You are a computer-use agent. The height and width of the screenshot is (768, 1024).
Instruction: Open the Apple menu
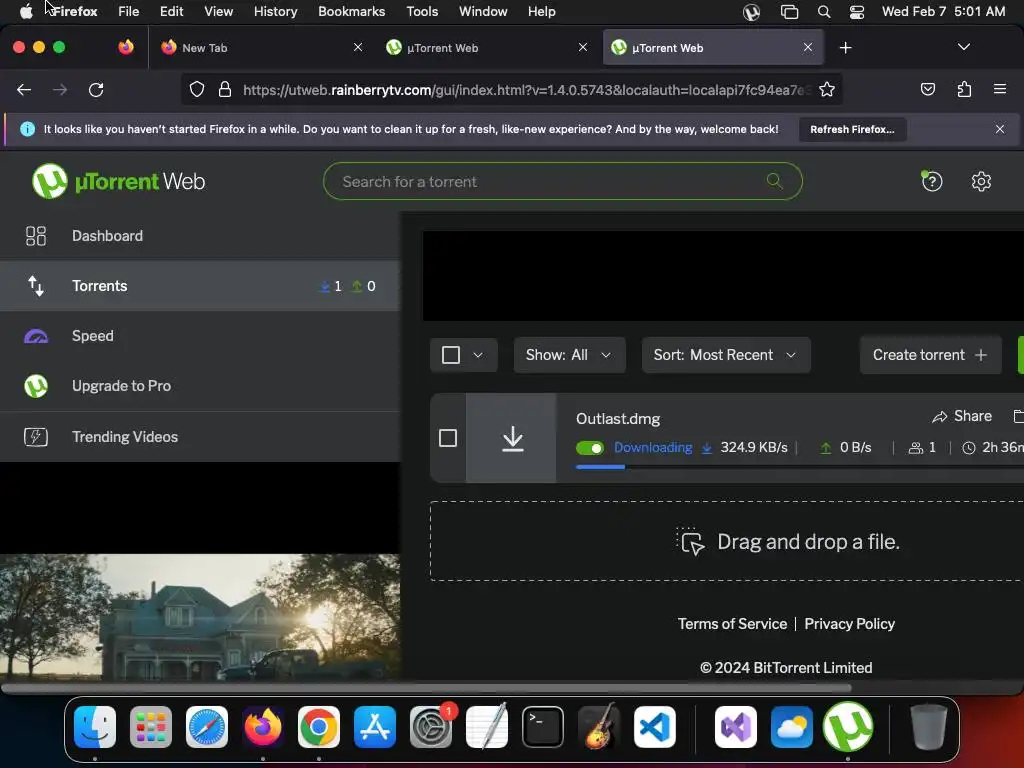coord(26,11)
